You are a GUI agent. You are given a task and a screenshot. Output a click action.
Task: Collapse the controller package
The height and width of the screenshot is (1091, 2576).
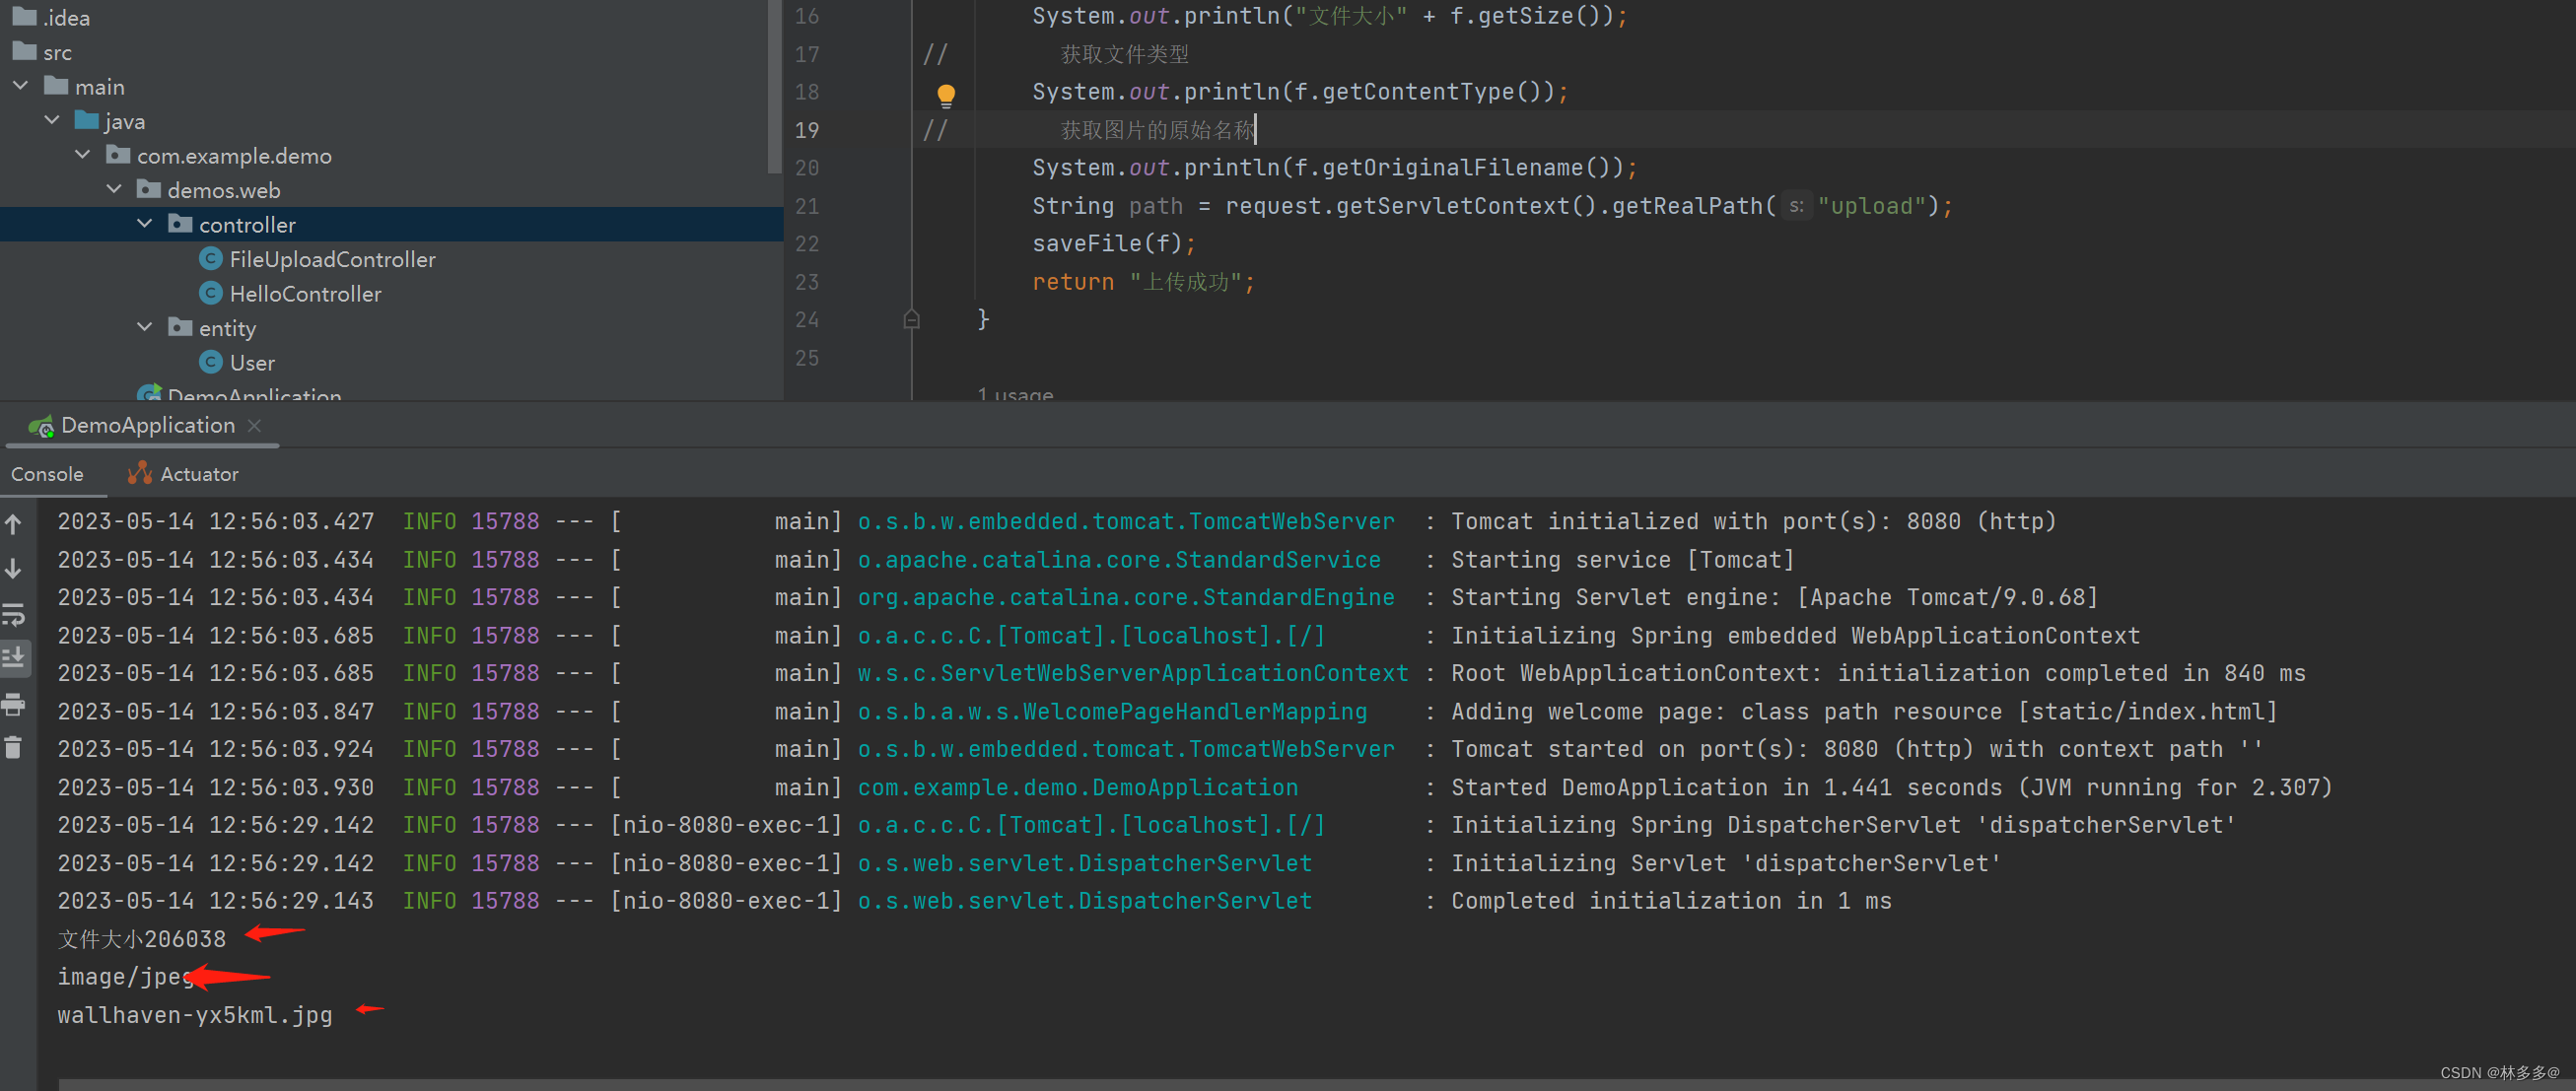[145, 224]
